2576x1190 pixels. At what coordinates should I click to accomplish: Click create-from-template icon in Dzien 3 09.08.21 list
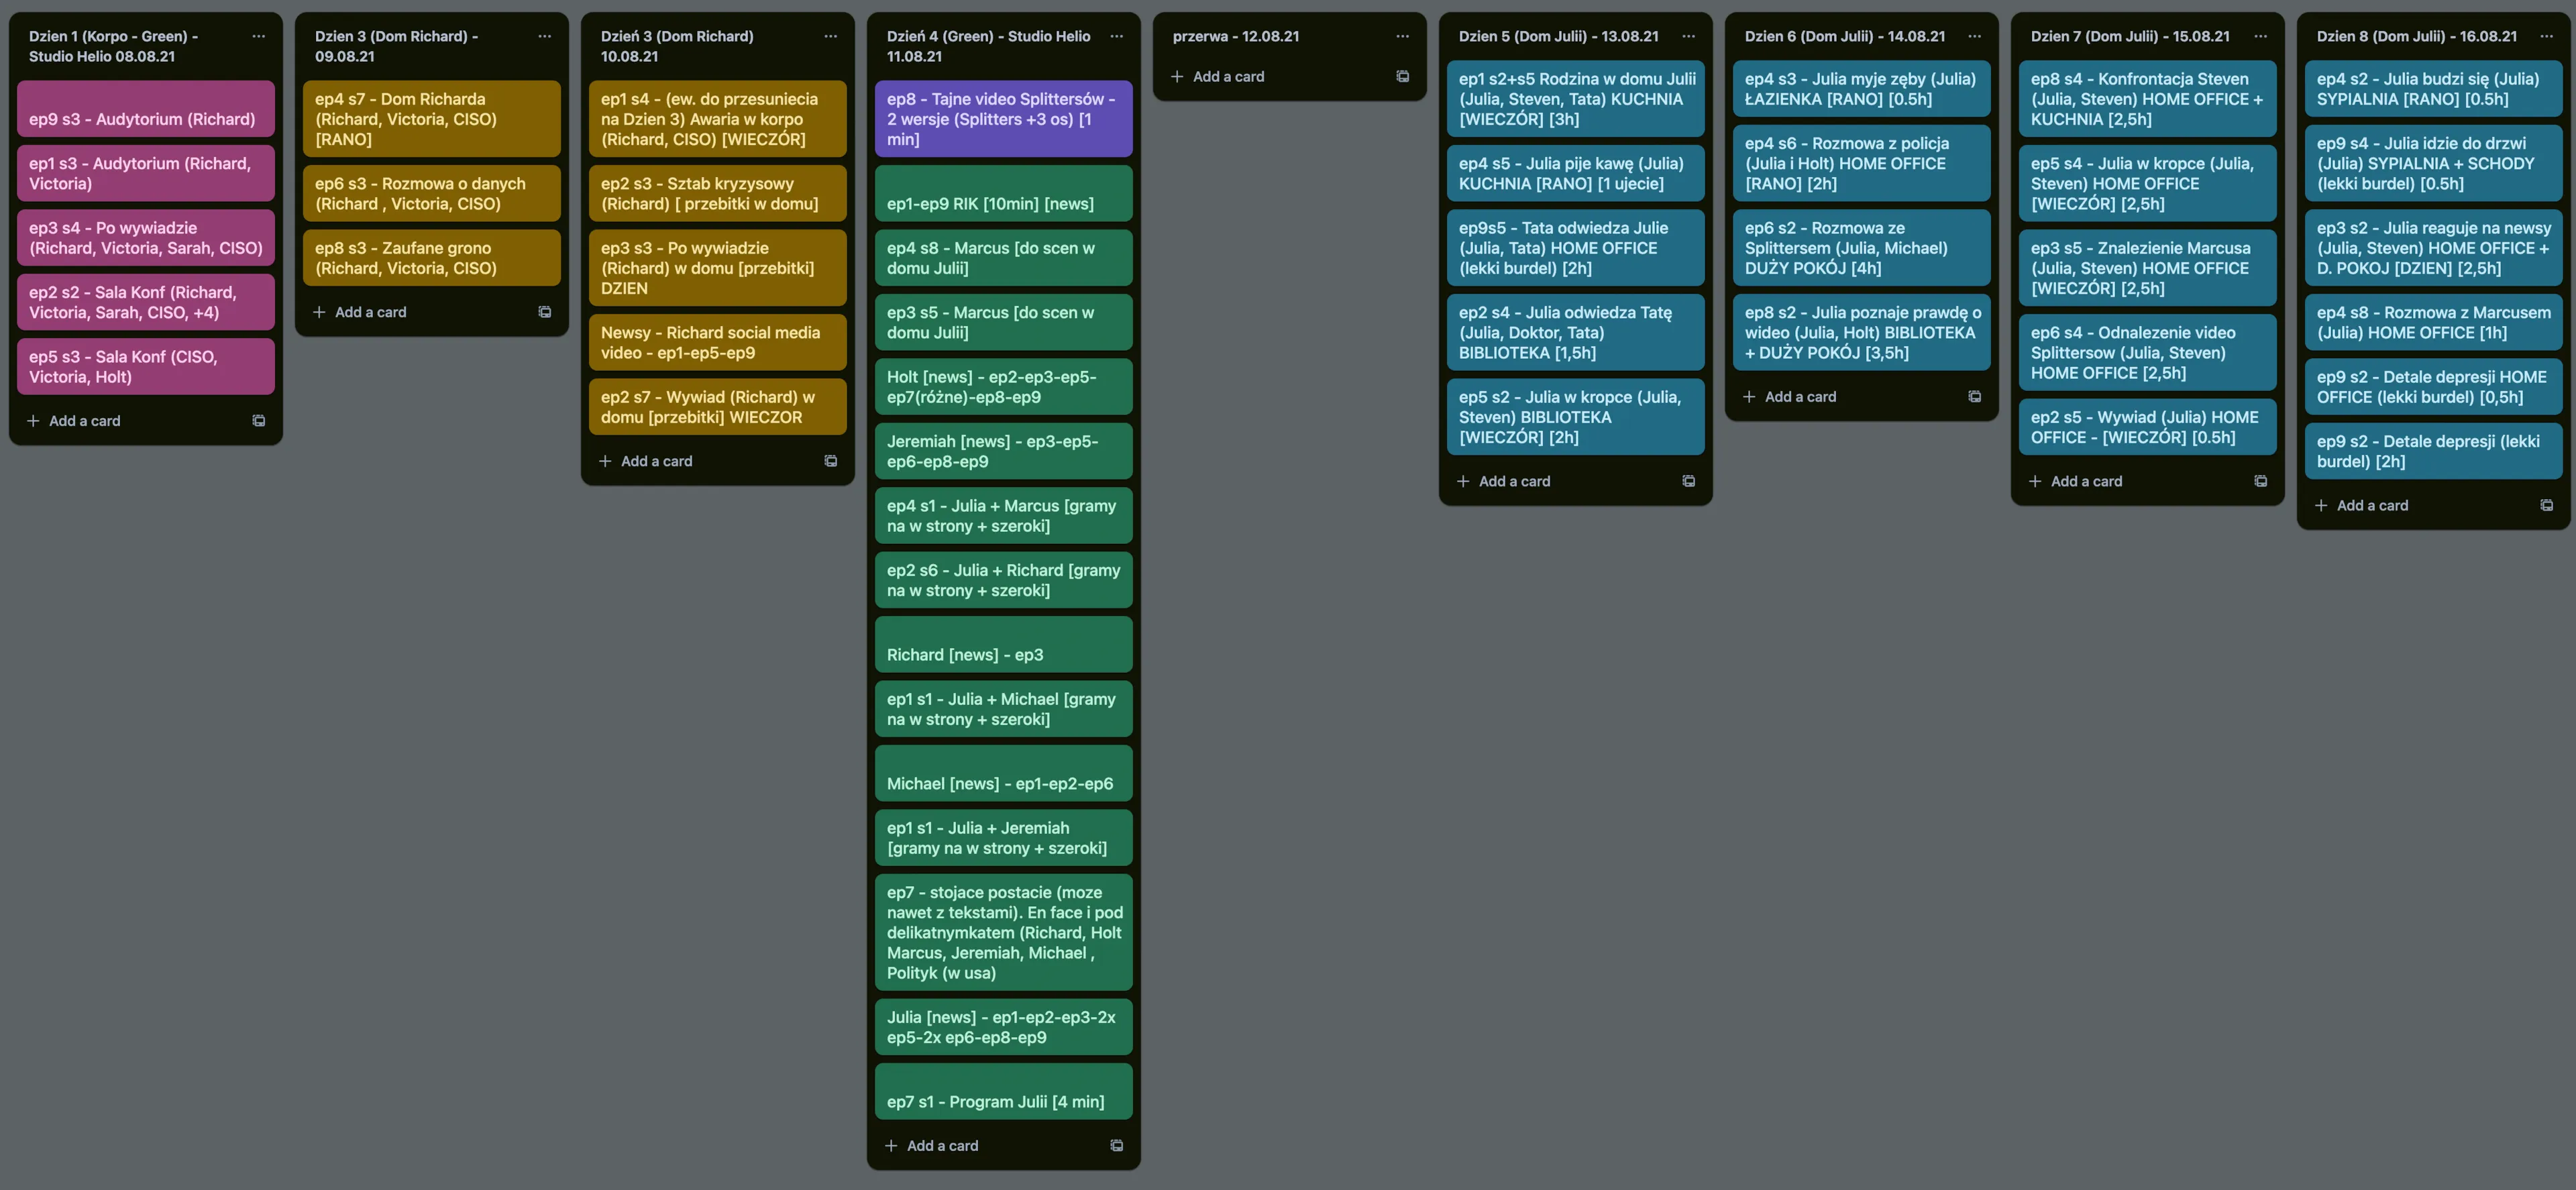pos(544,312)
